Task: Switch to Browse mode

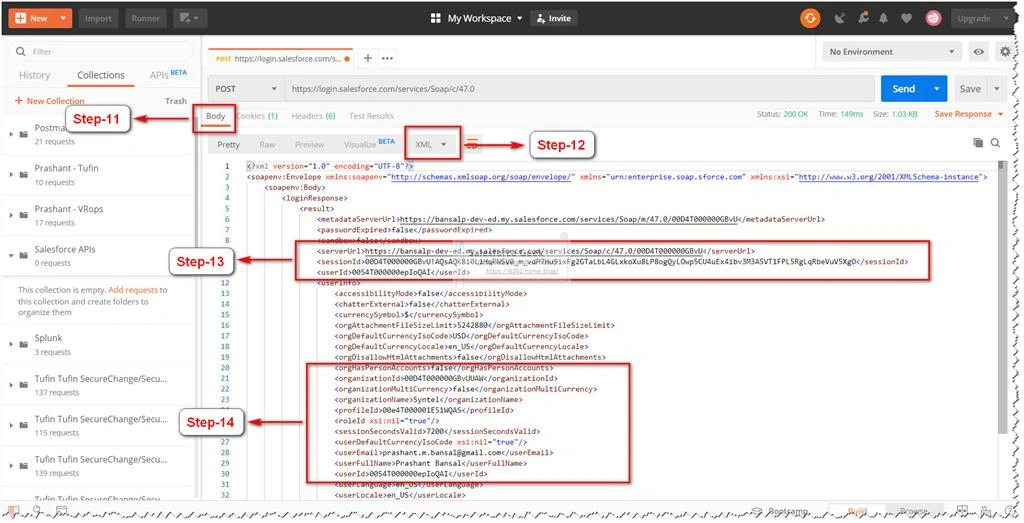Action: [x=914, y=511]
